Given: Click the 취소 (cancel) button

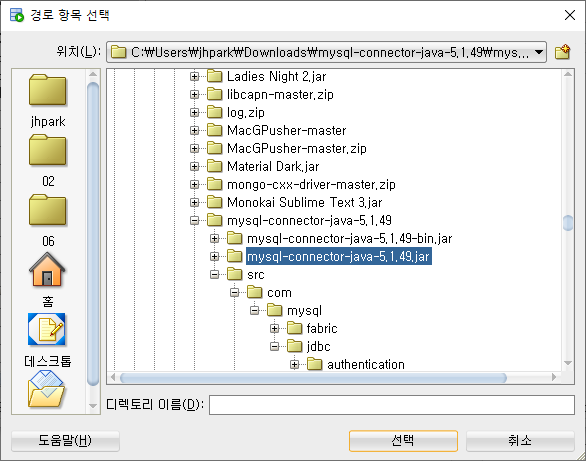Looking at the screenshot, I should click(520, 441).
